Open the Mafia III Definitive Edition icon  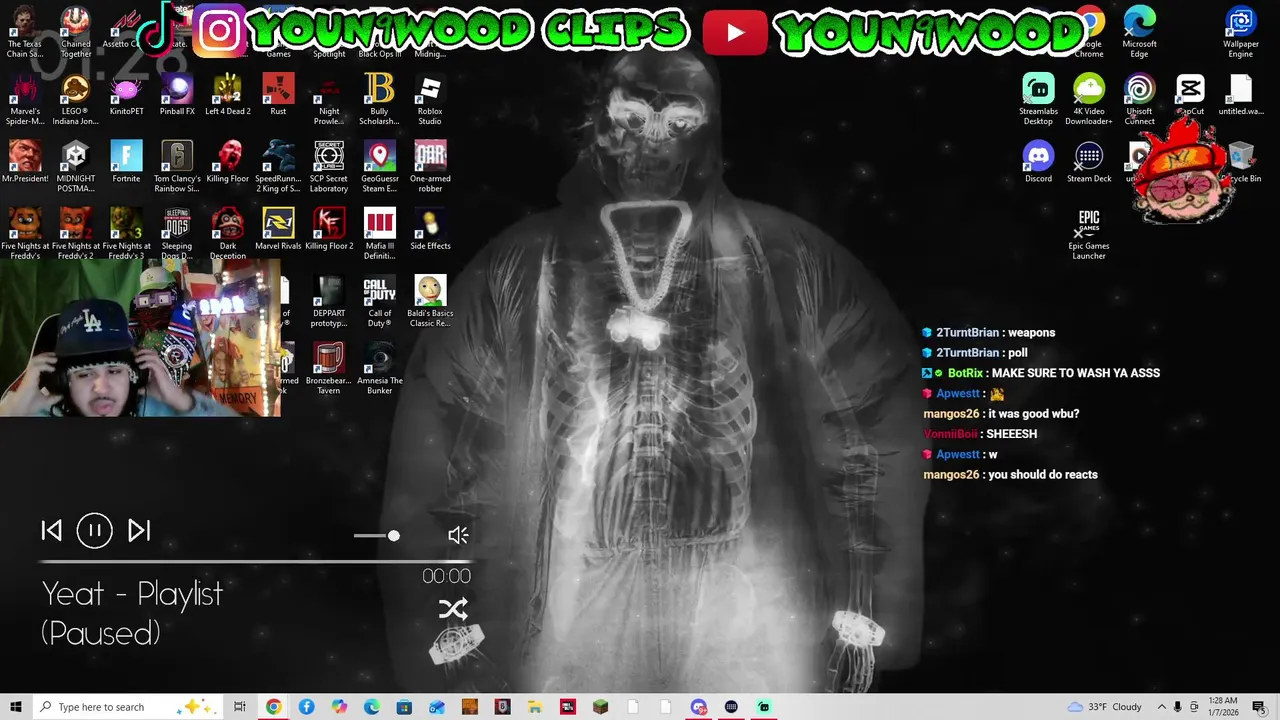(x=379, y=234)
